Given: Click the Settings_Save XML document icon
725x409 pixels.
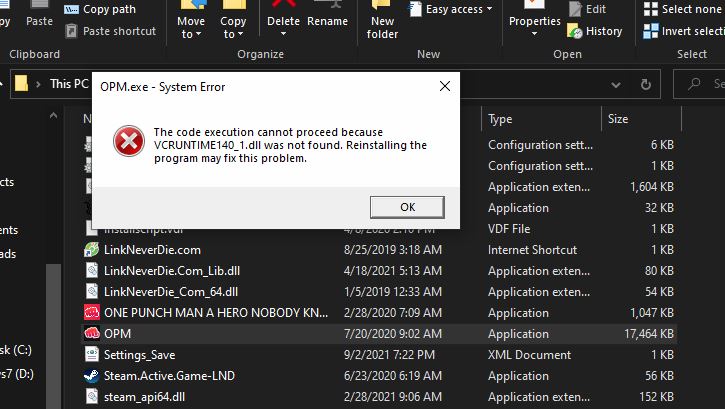Looking at the screenshot, I should pos(92,355).
